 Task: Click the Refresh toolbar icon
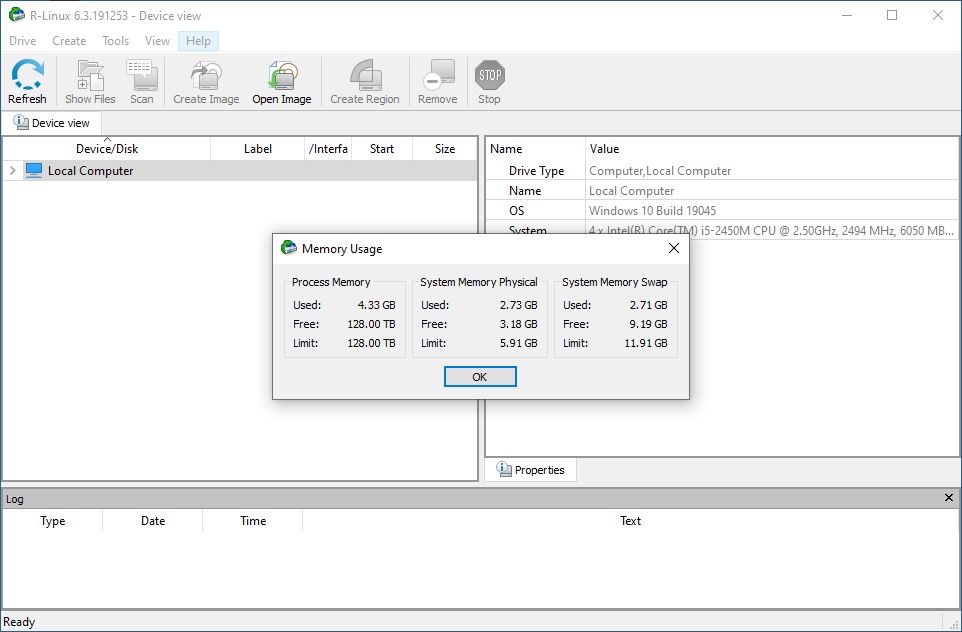point(27,75)
